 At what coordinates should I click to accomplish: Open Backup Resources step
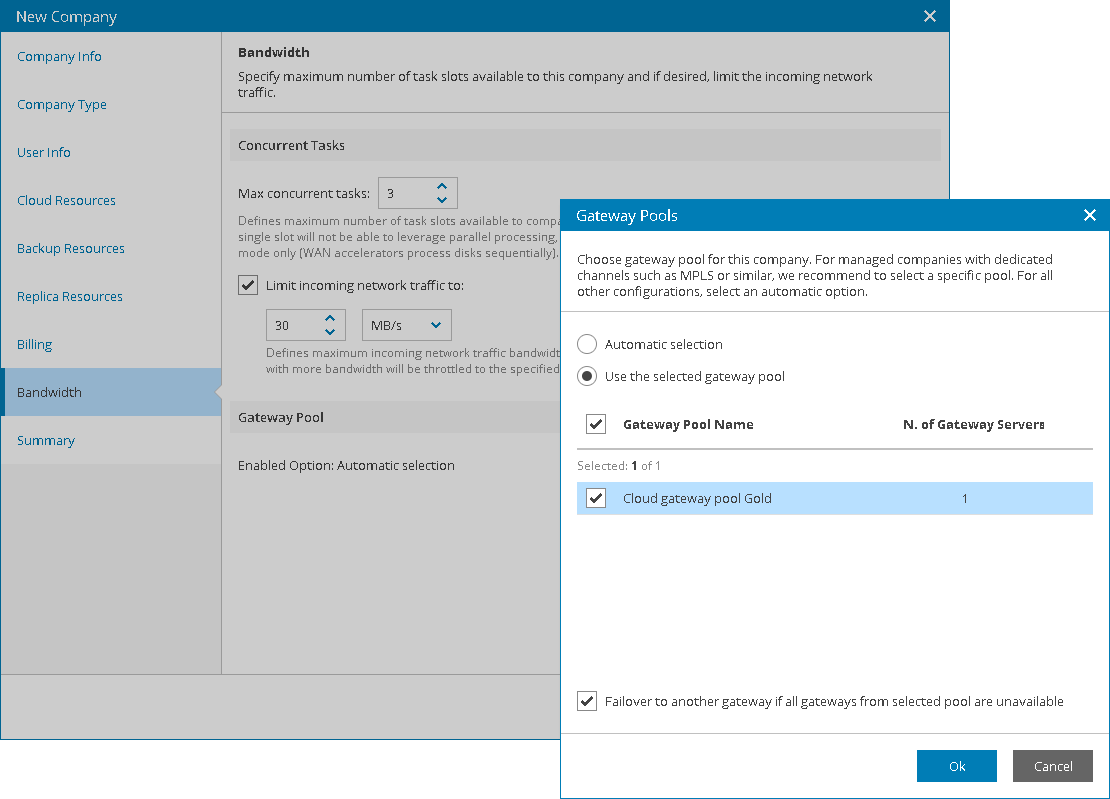click(x=71, y=248)
